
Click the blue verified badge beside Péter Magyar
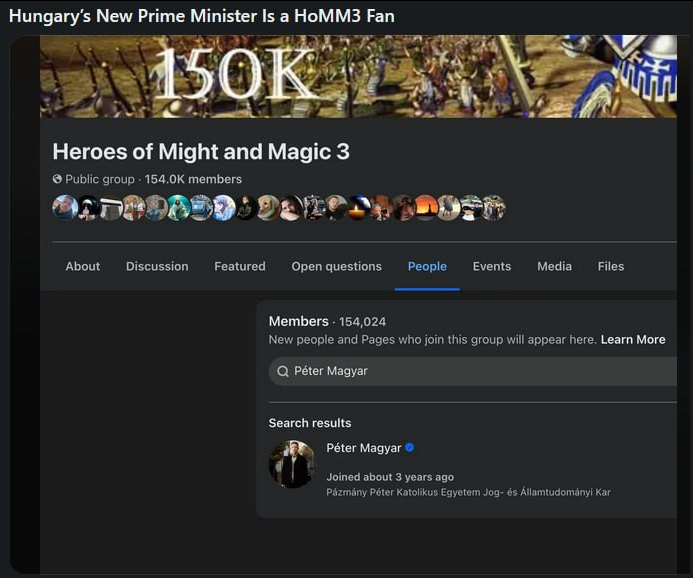409,448
